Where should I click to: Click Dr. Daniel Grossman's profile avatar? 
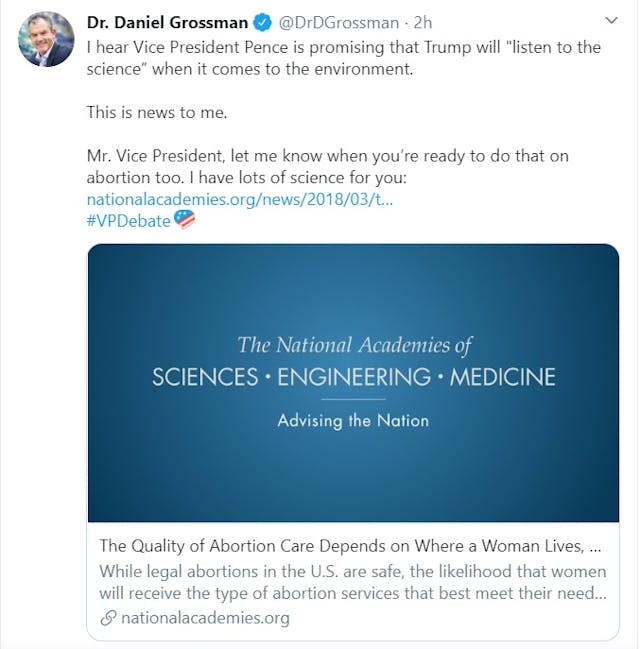46,39
